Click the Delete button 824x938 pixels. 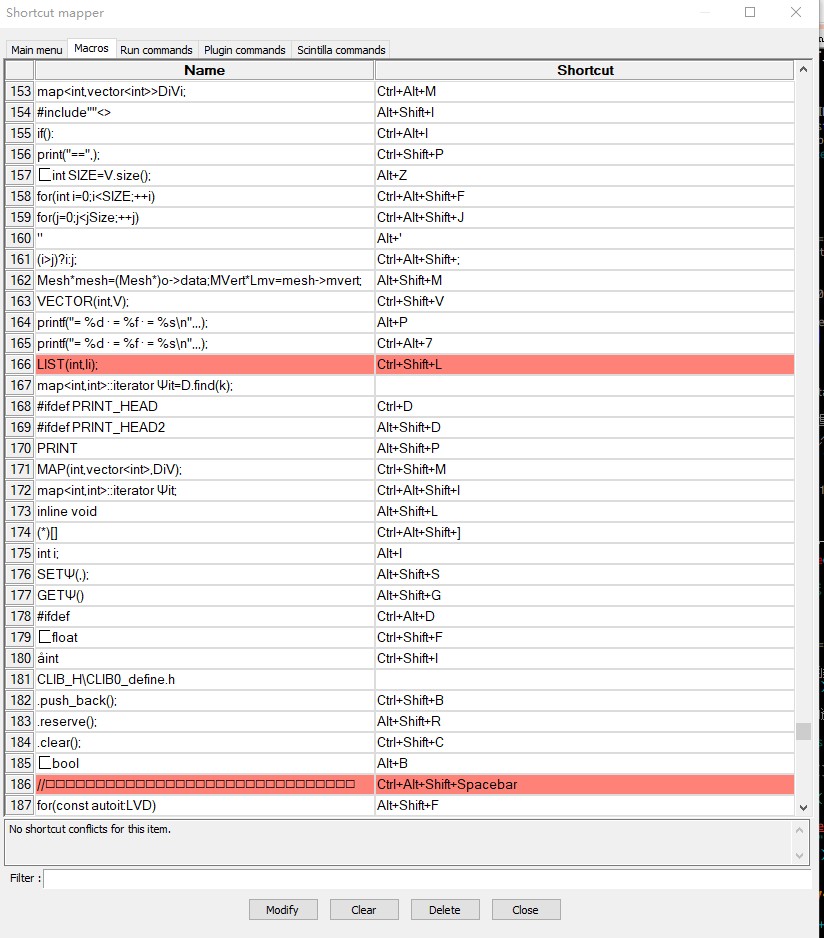click(x=445, y=909)
